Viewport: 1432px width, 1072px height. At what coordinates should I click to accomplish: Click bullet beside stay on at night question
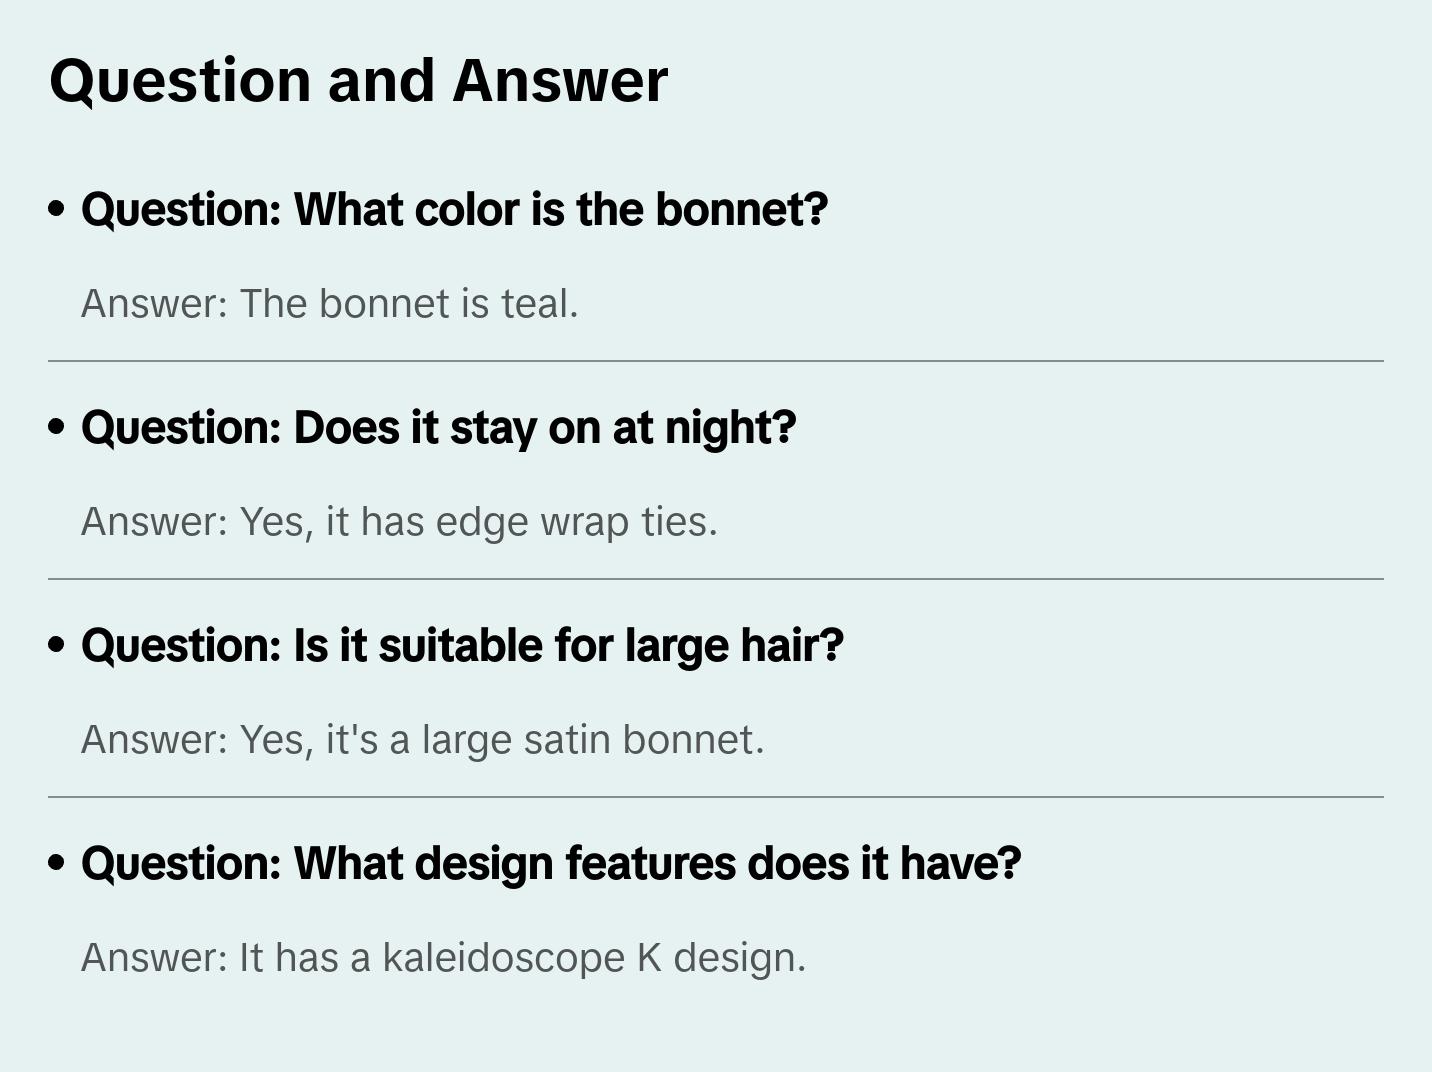point(57,428)
